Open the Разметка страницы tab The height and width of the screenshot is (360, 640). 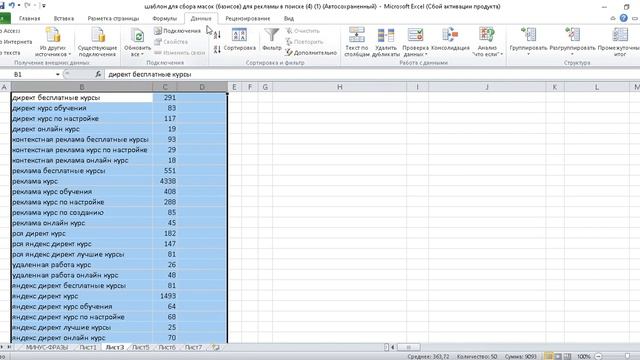coord(113,18)
